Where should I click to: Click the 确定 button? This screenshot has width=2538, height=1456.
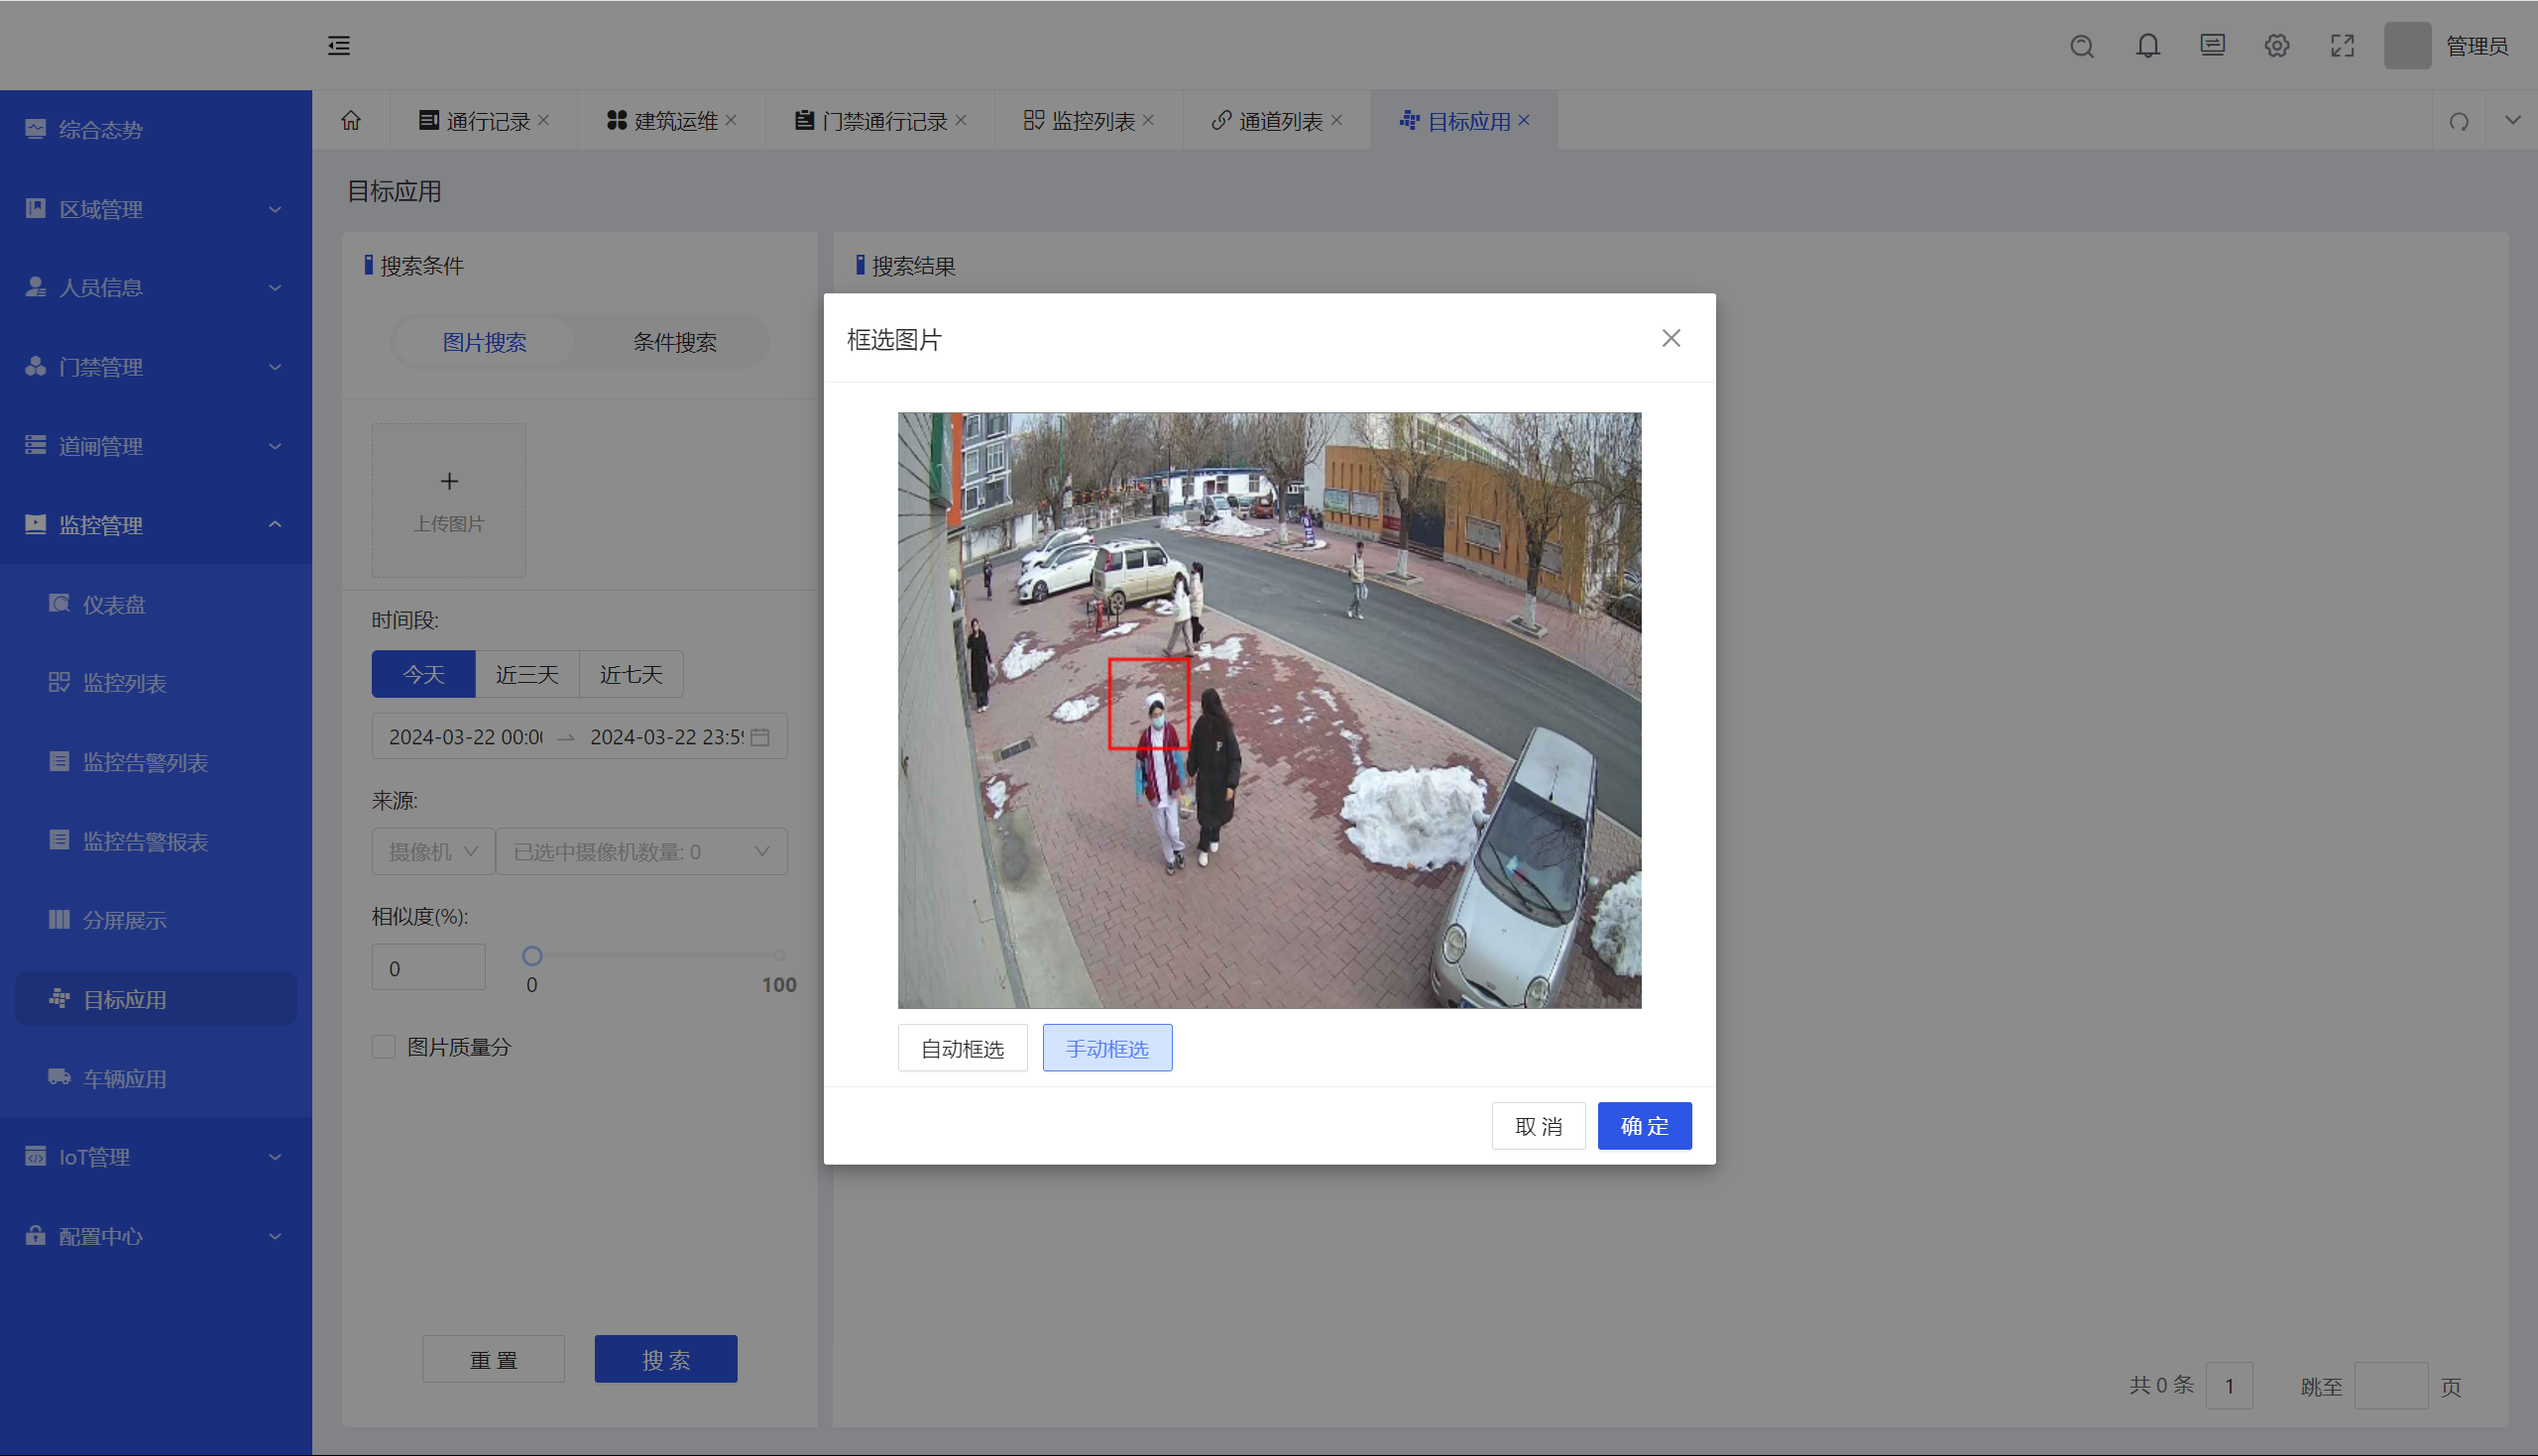coord(1644,1126)
